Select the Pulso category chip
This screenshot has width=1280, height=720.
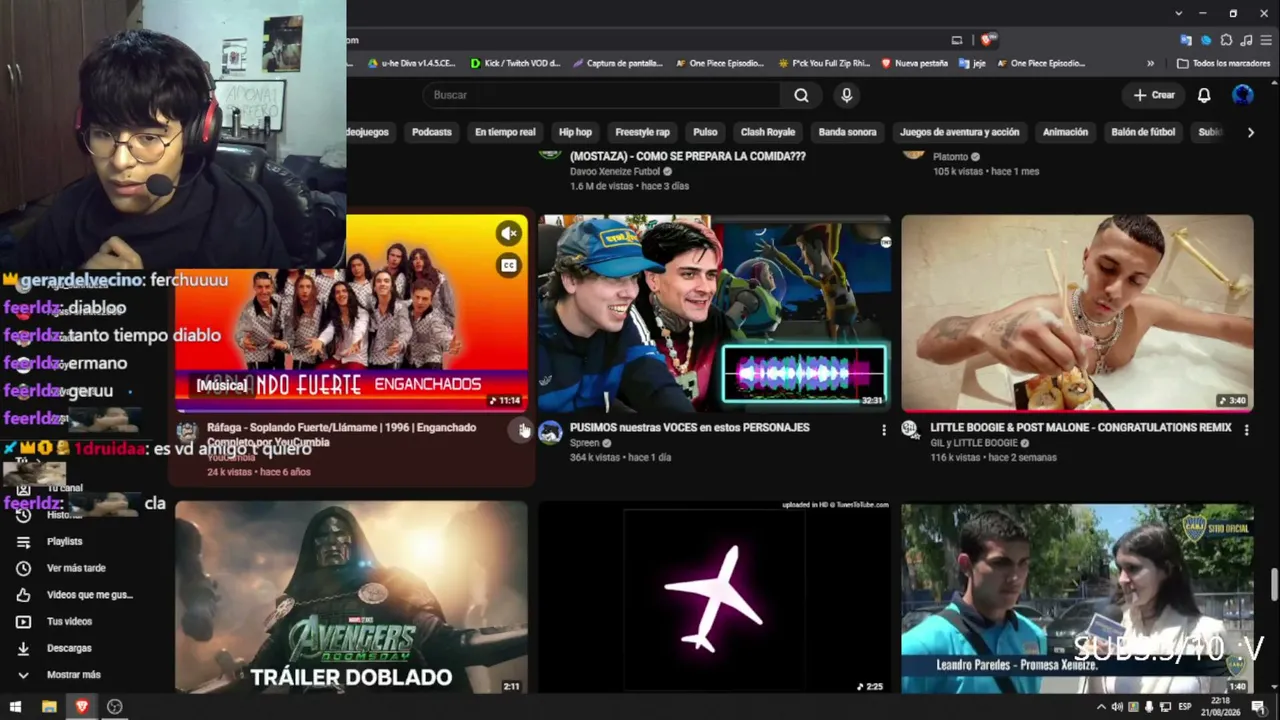pyautogui.click(x=705, y=132)
